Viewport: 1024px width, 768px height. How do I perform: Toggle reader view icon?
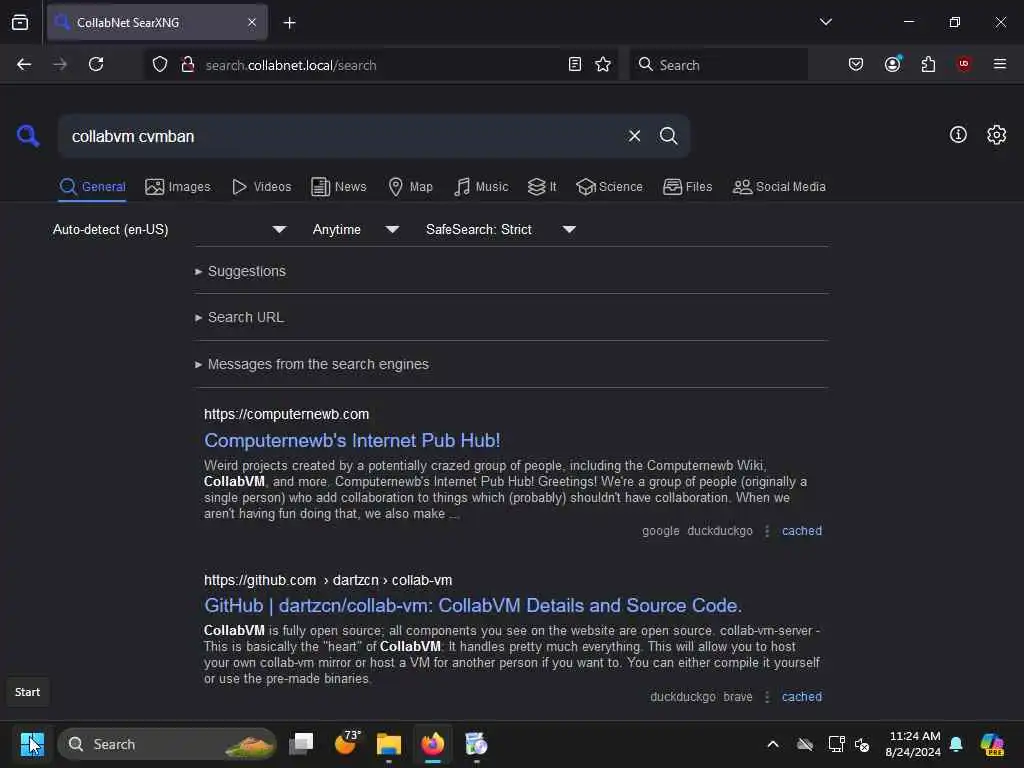point(575,65)
